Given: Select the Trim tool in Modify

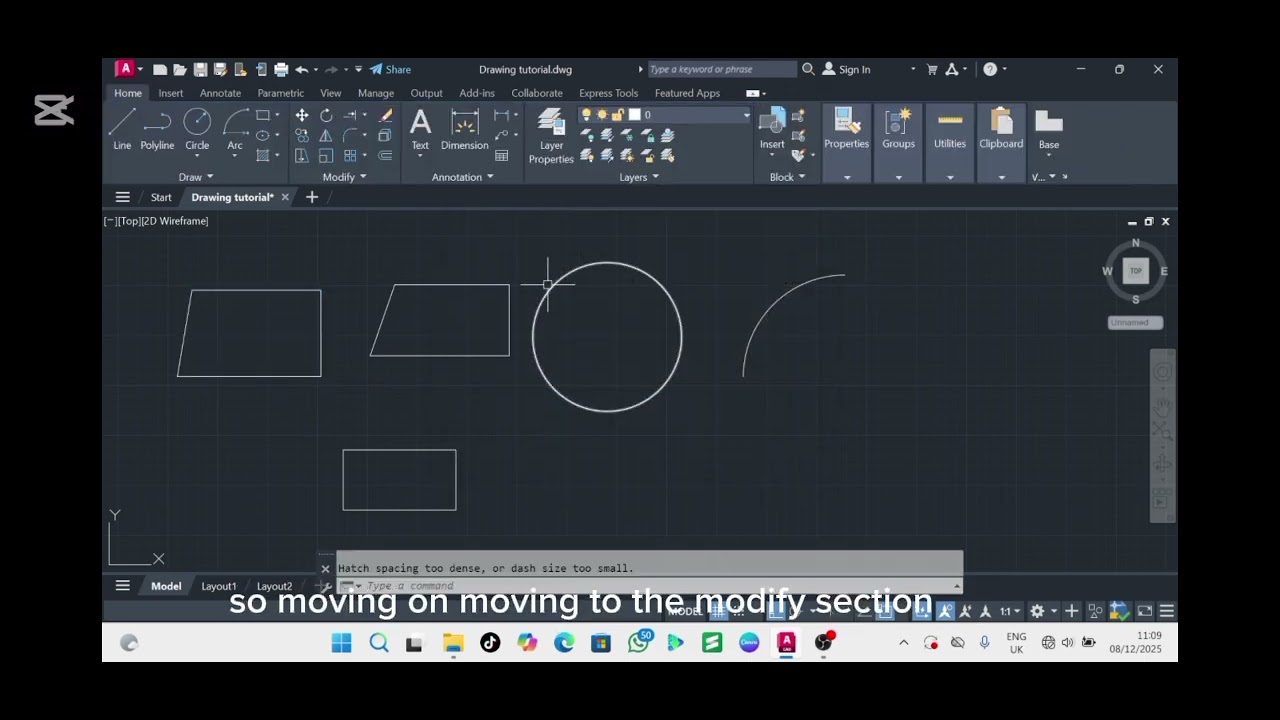Looking at the screenshot, I should point(351,115).
